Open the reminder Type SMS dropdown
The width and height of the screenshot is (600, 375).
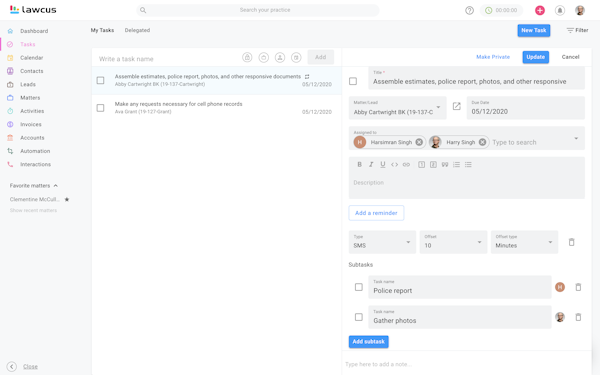click(382, 242)
